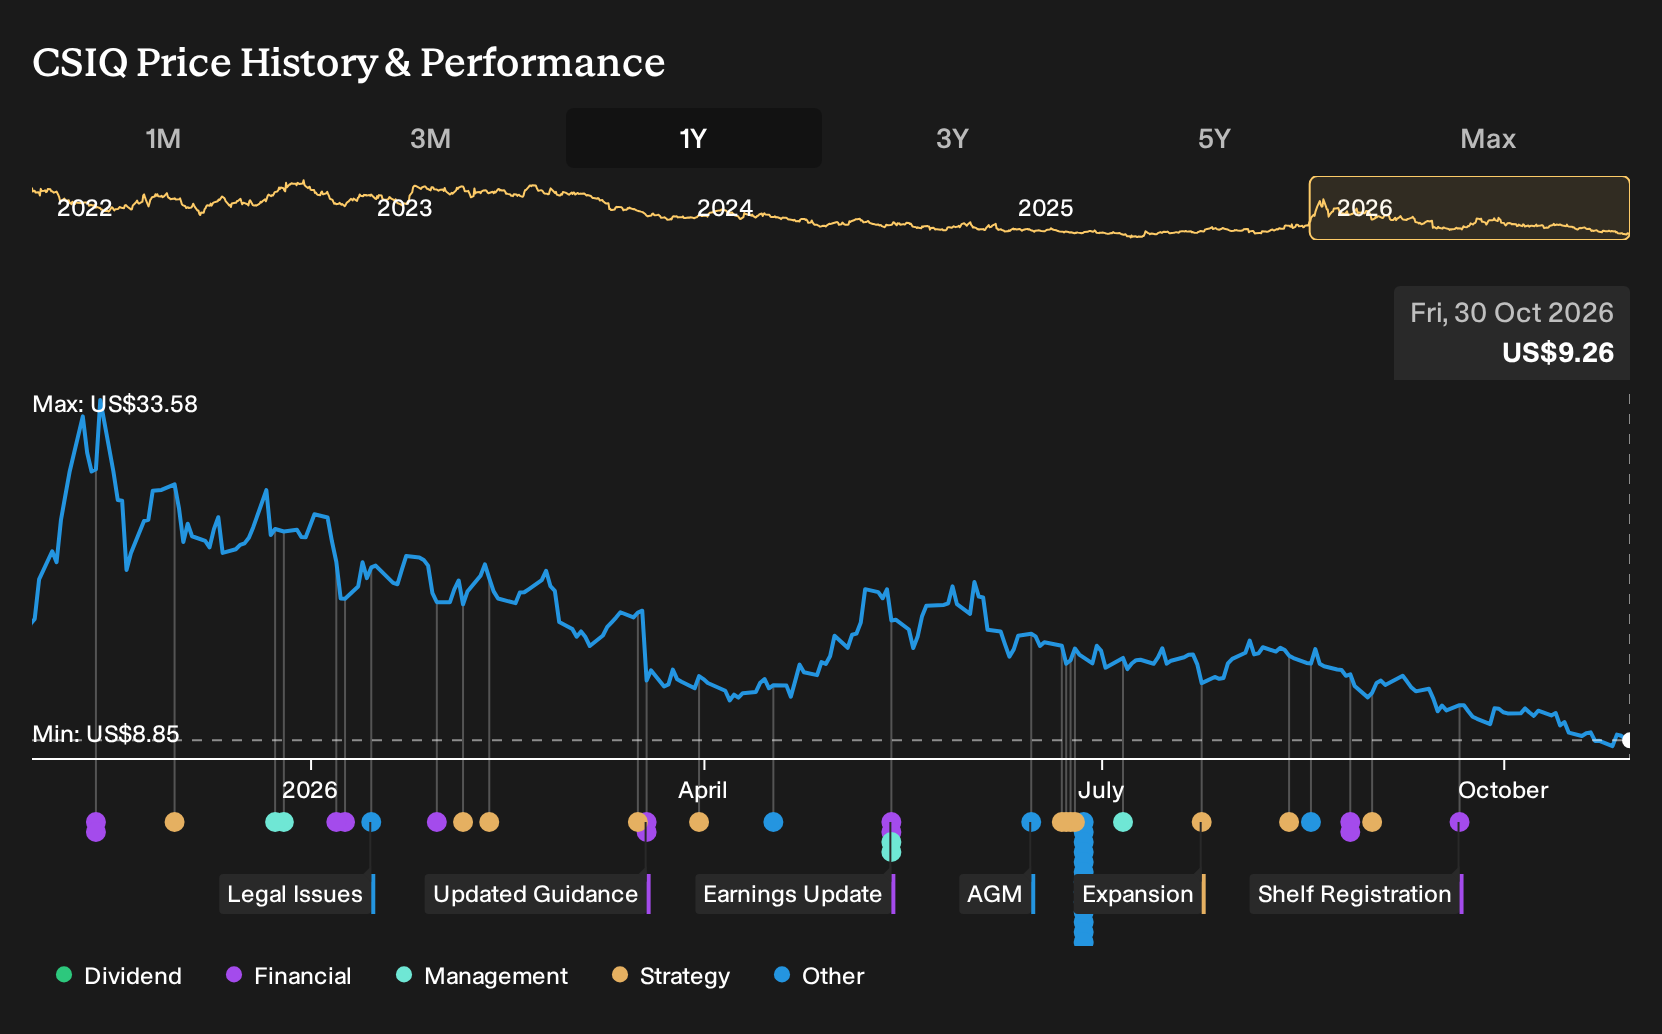The height and width of the screenshot is (1034, 1662).
Task: Click the blue event marker right of April
Action: pos(773,822)
